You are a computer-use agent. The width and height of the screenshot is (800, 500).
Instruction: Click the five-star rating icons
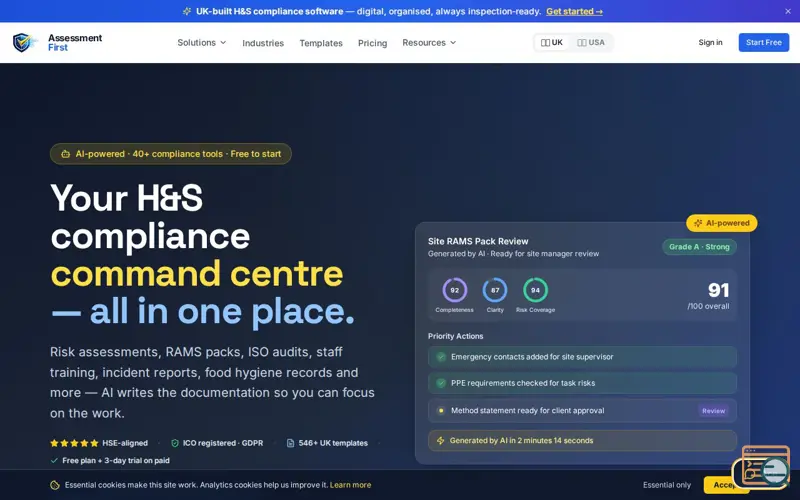pyautogui.click(x=74, y=443)
